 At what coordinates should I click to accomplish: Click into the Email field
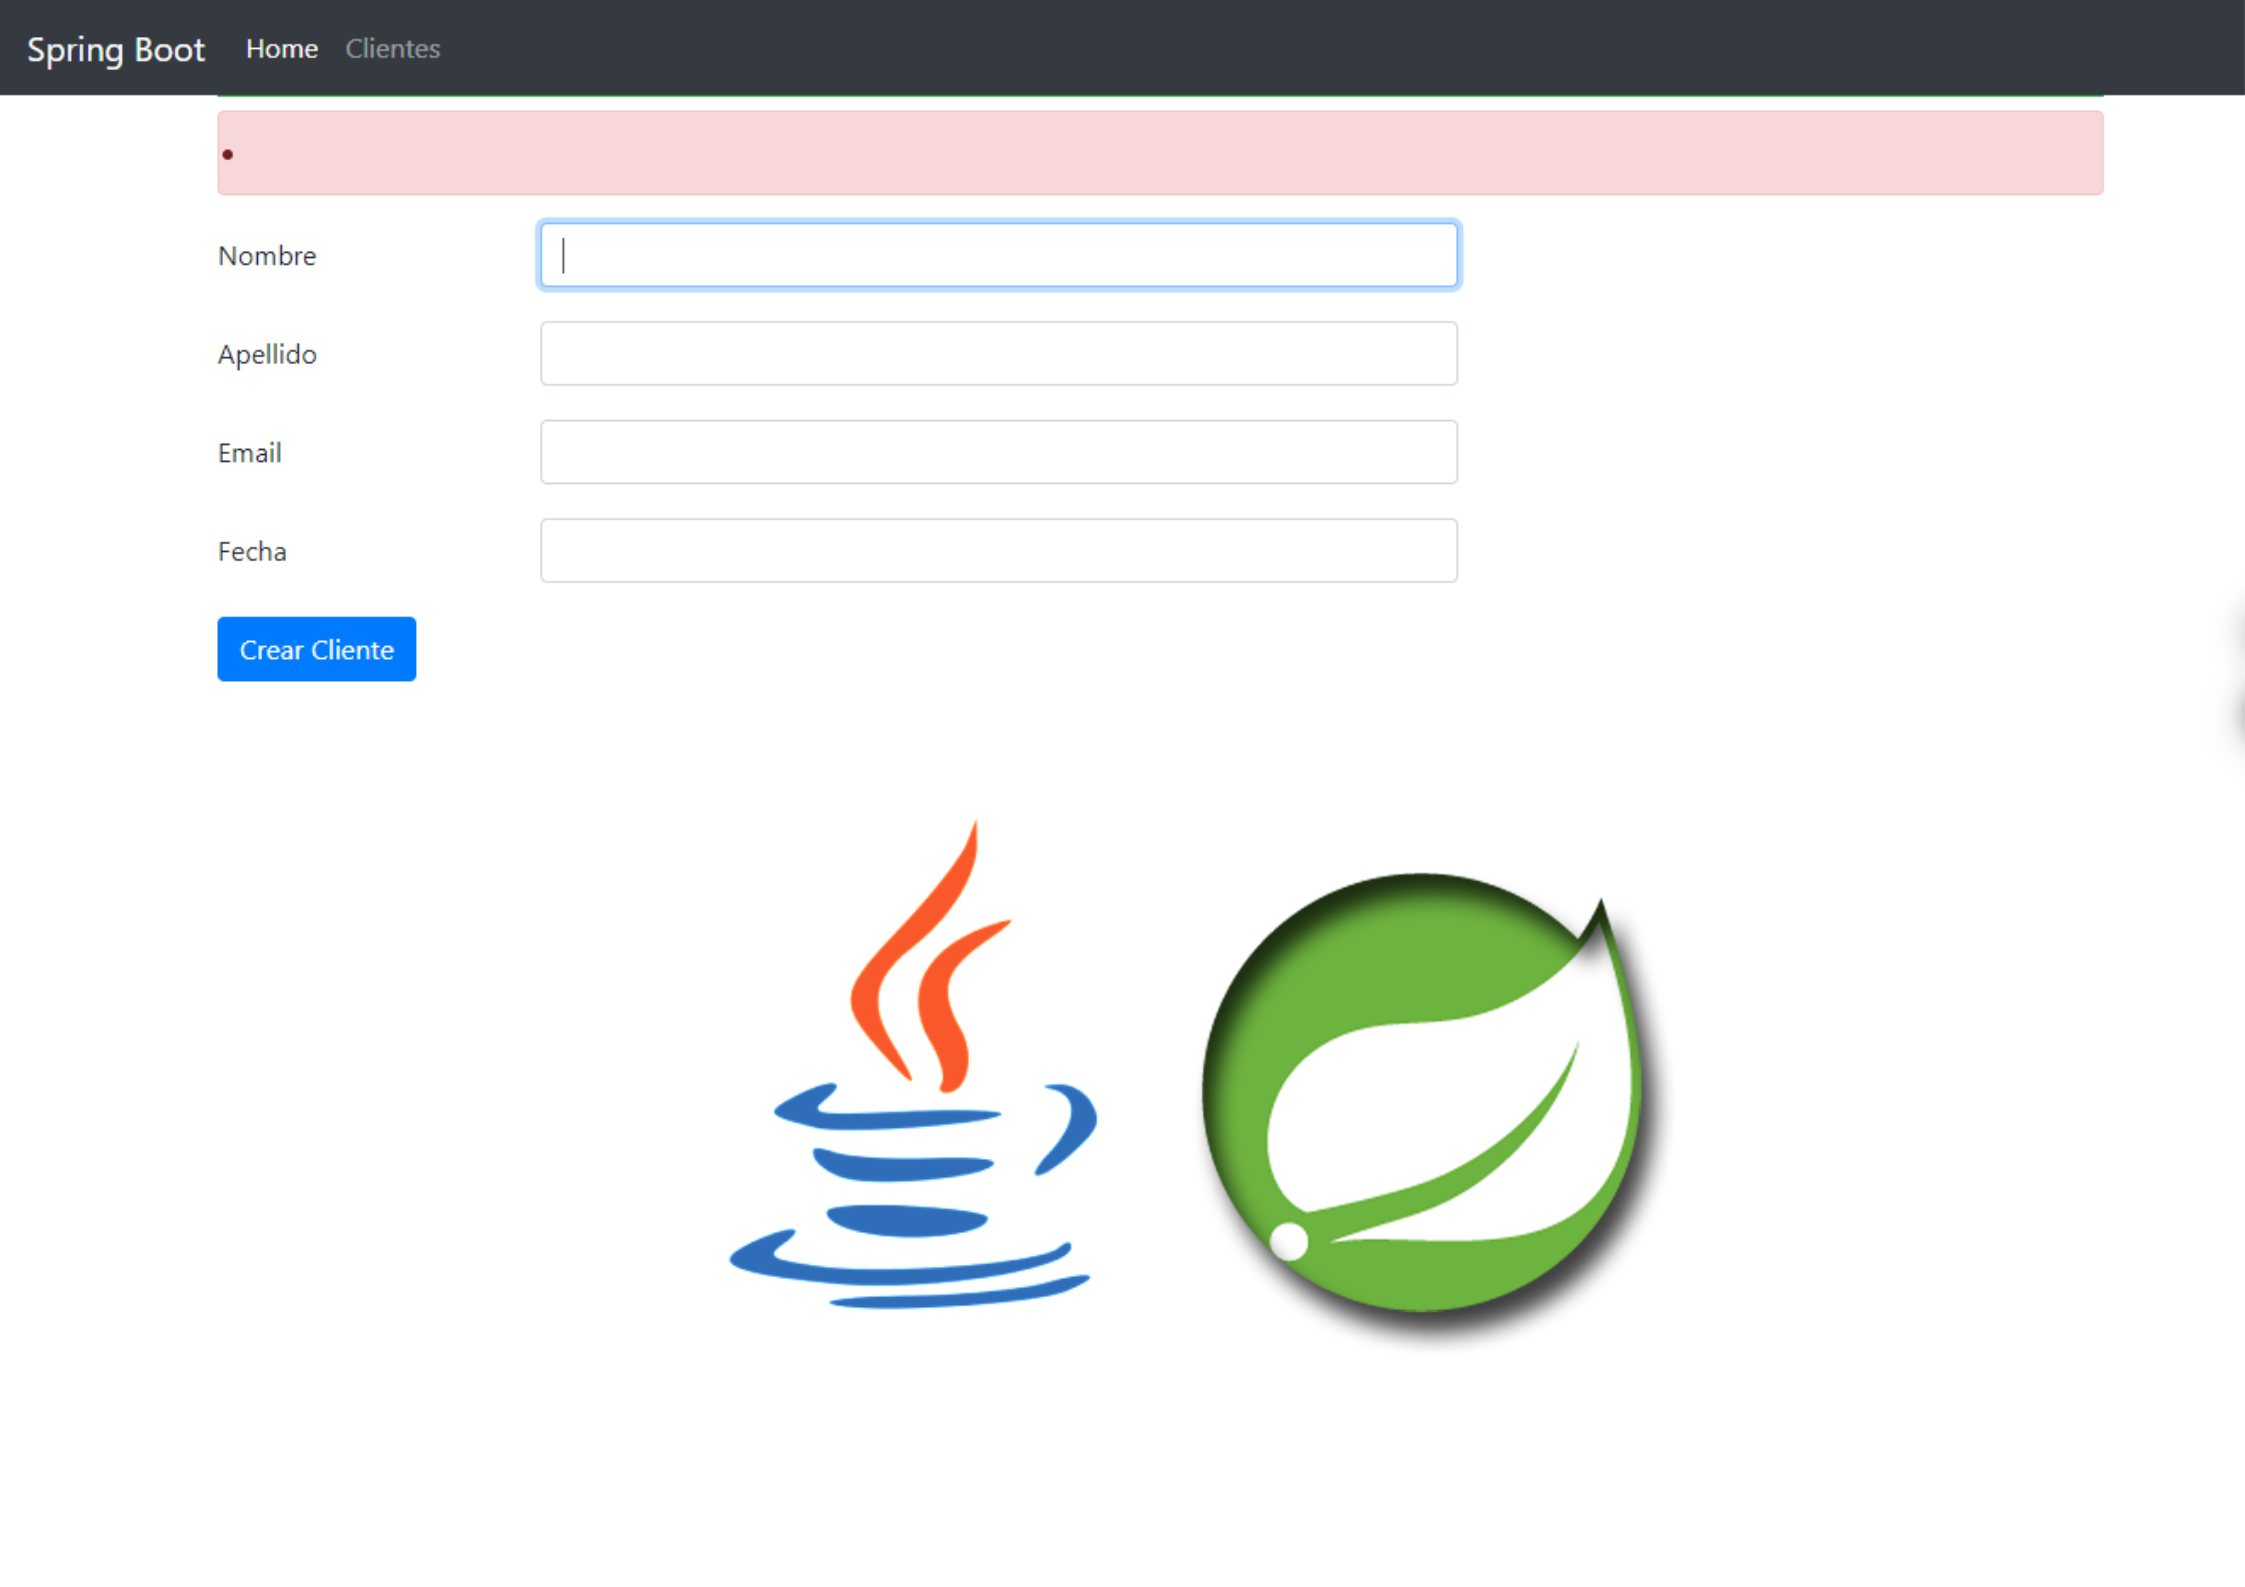click(x=999, y=452)
